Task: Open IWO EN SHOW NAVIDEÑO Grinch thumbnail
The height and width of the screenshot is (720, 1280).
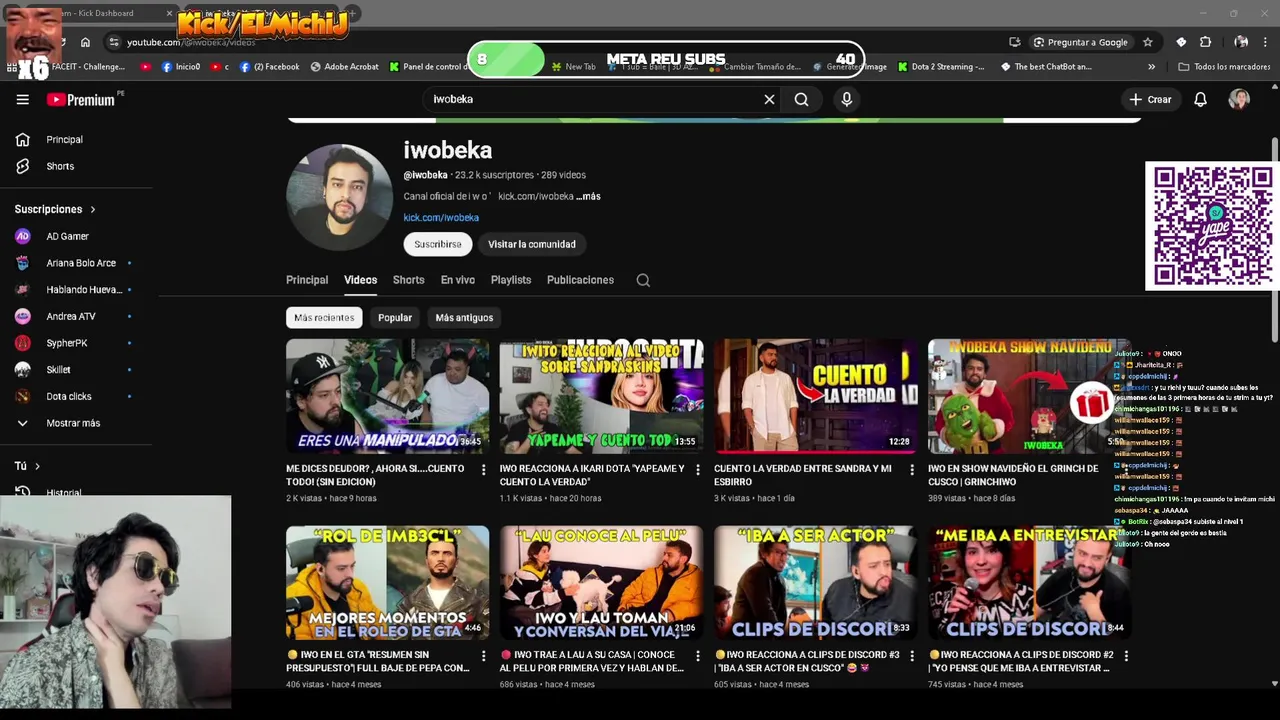Action: (1028, 396)
